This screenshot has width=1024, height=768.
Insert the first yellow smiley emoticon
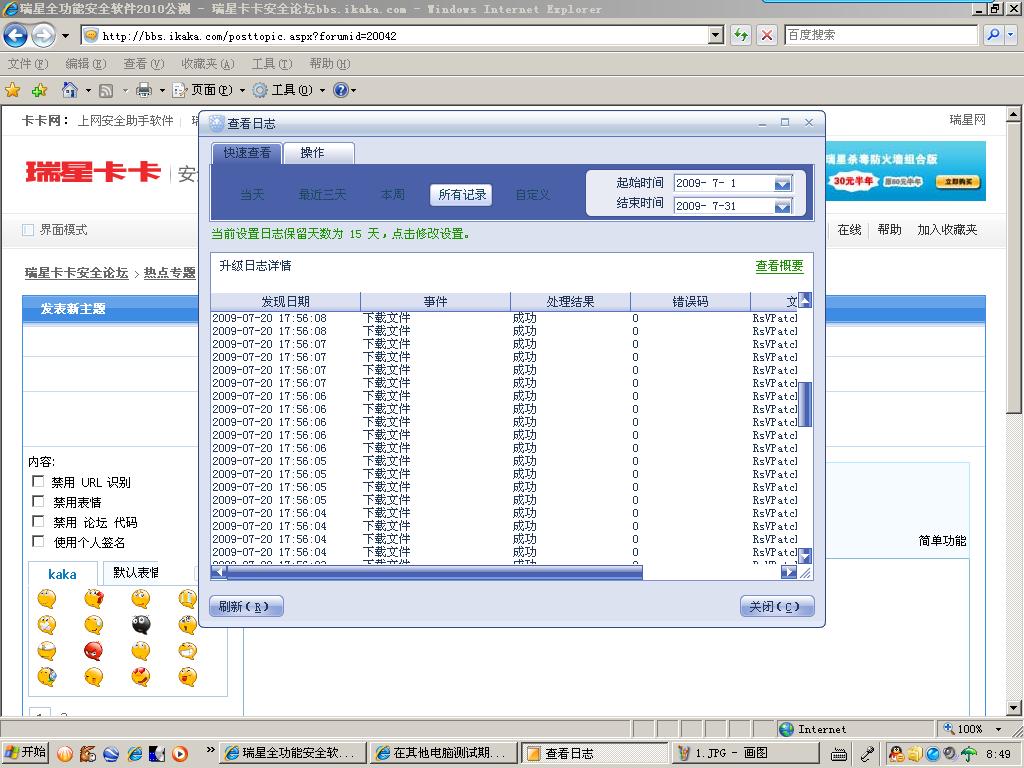tap(46, 598)
